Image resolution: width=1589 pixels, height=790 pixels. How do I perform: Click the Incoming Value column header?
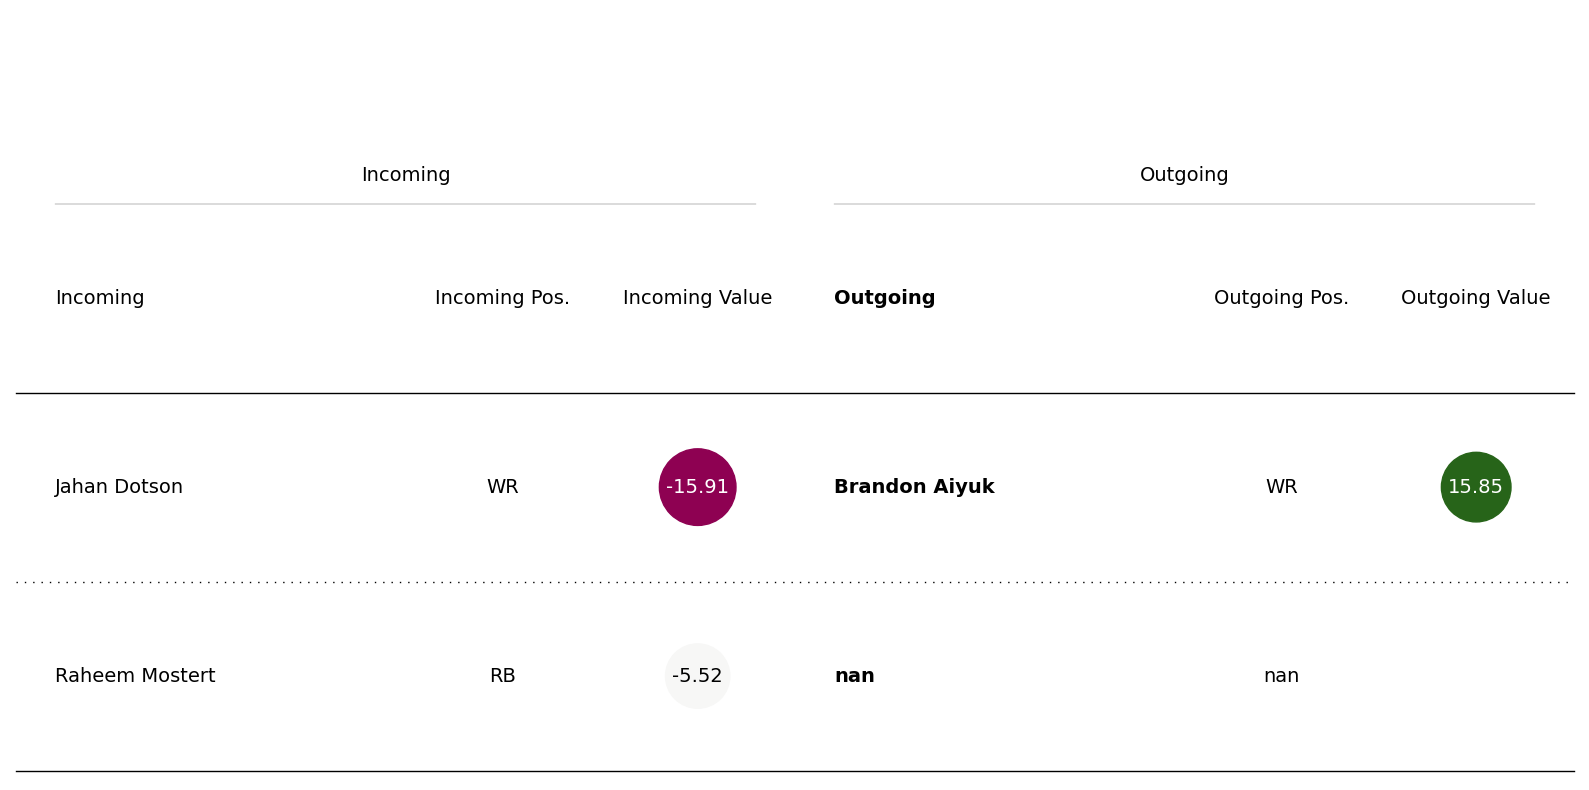[x=697, y=298]
